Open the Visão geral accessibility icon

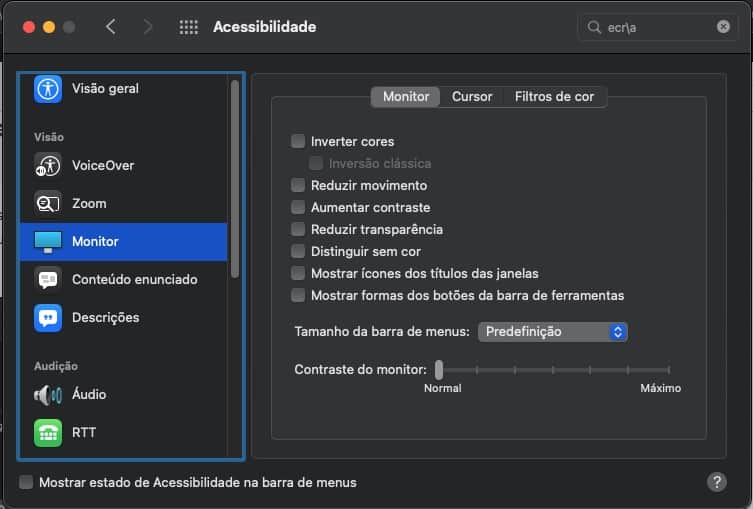(48, 88)
